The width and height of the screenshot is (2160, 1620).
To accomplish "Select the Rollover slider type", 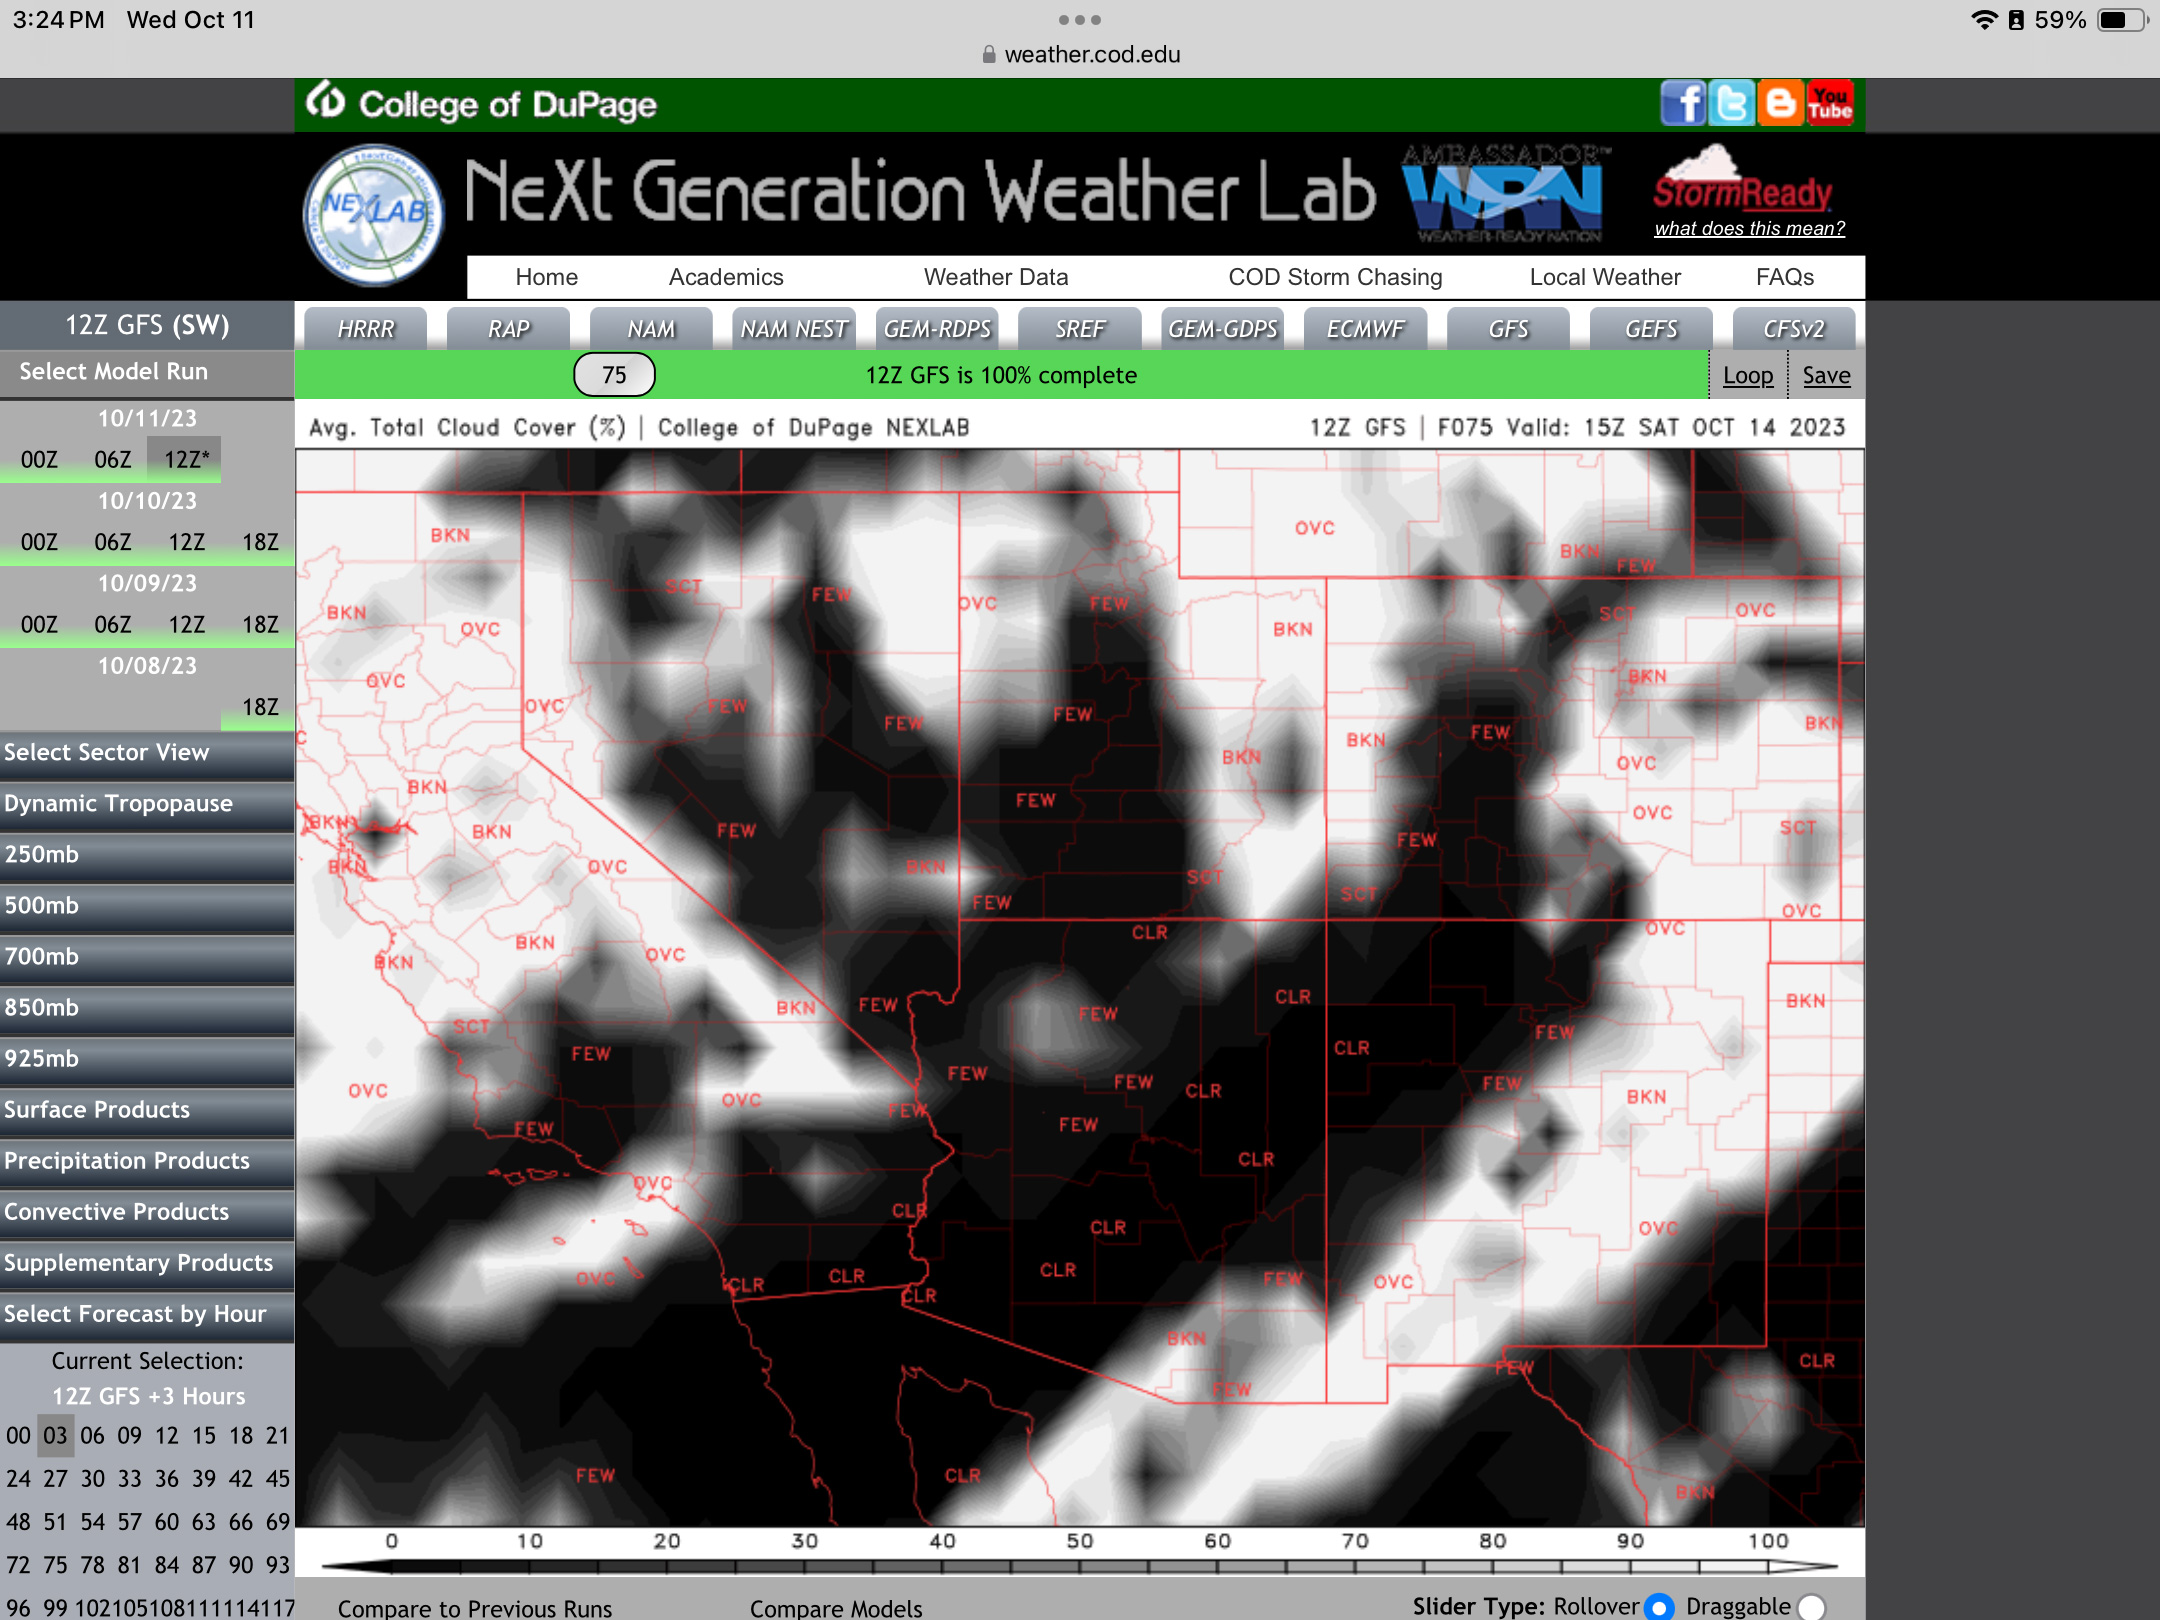I will tap(1660, 1607).
